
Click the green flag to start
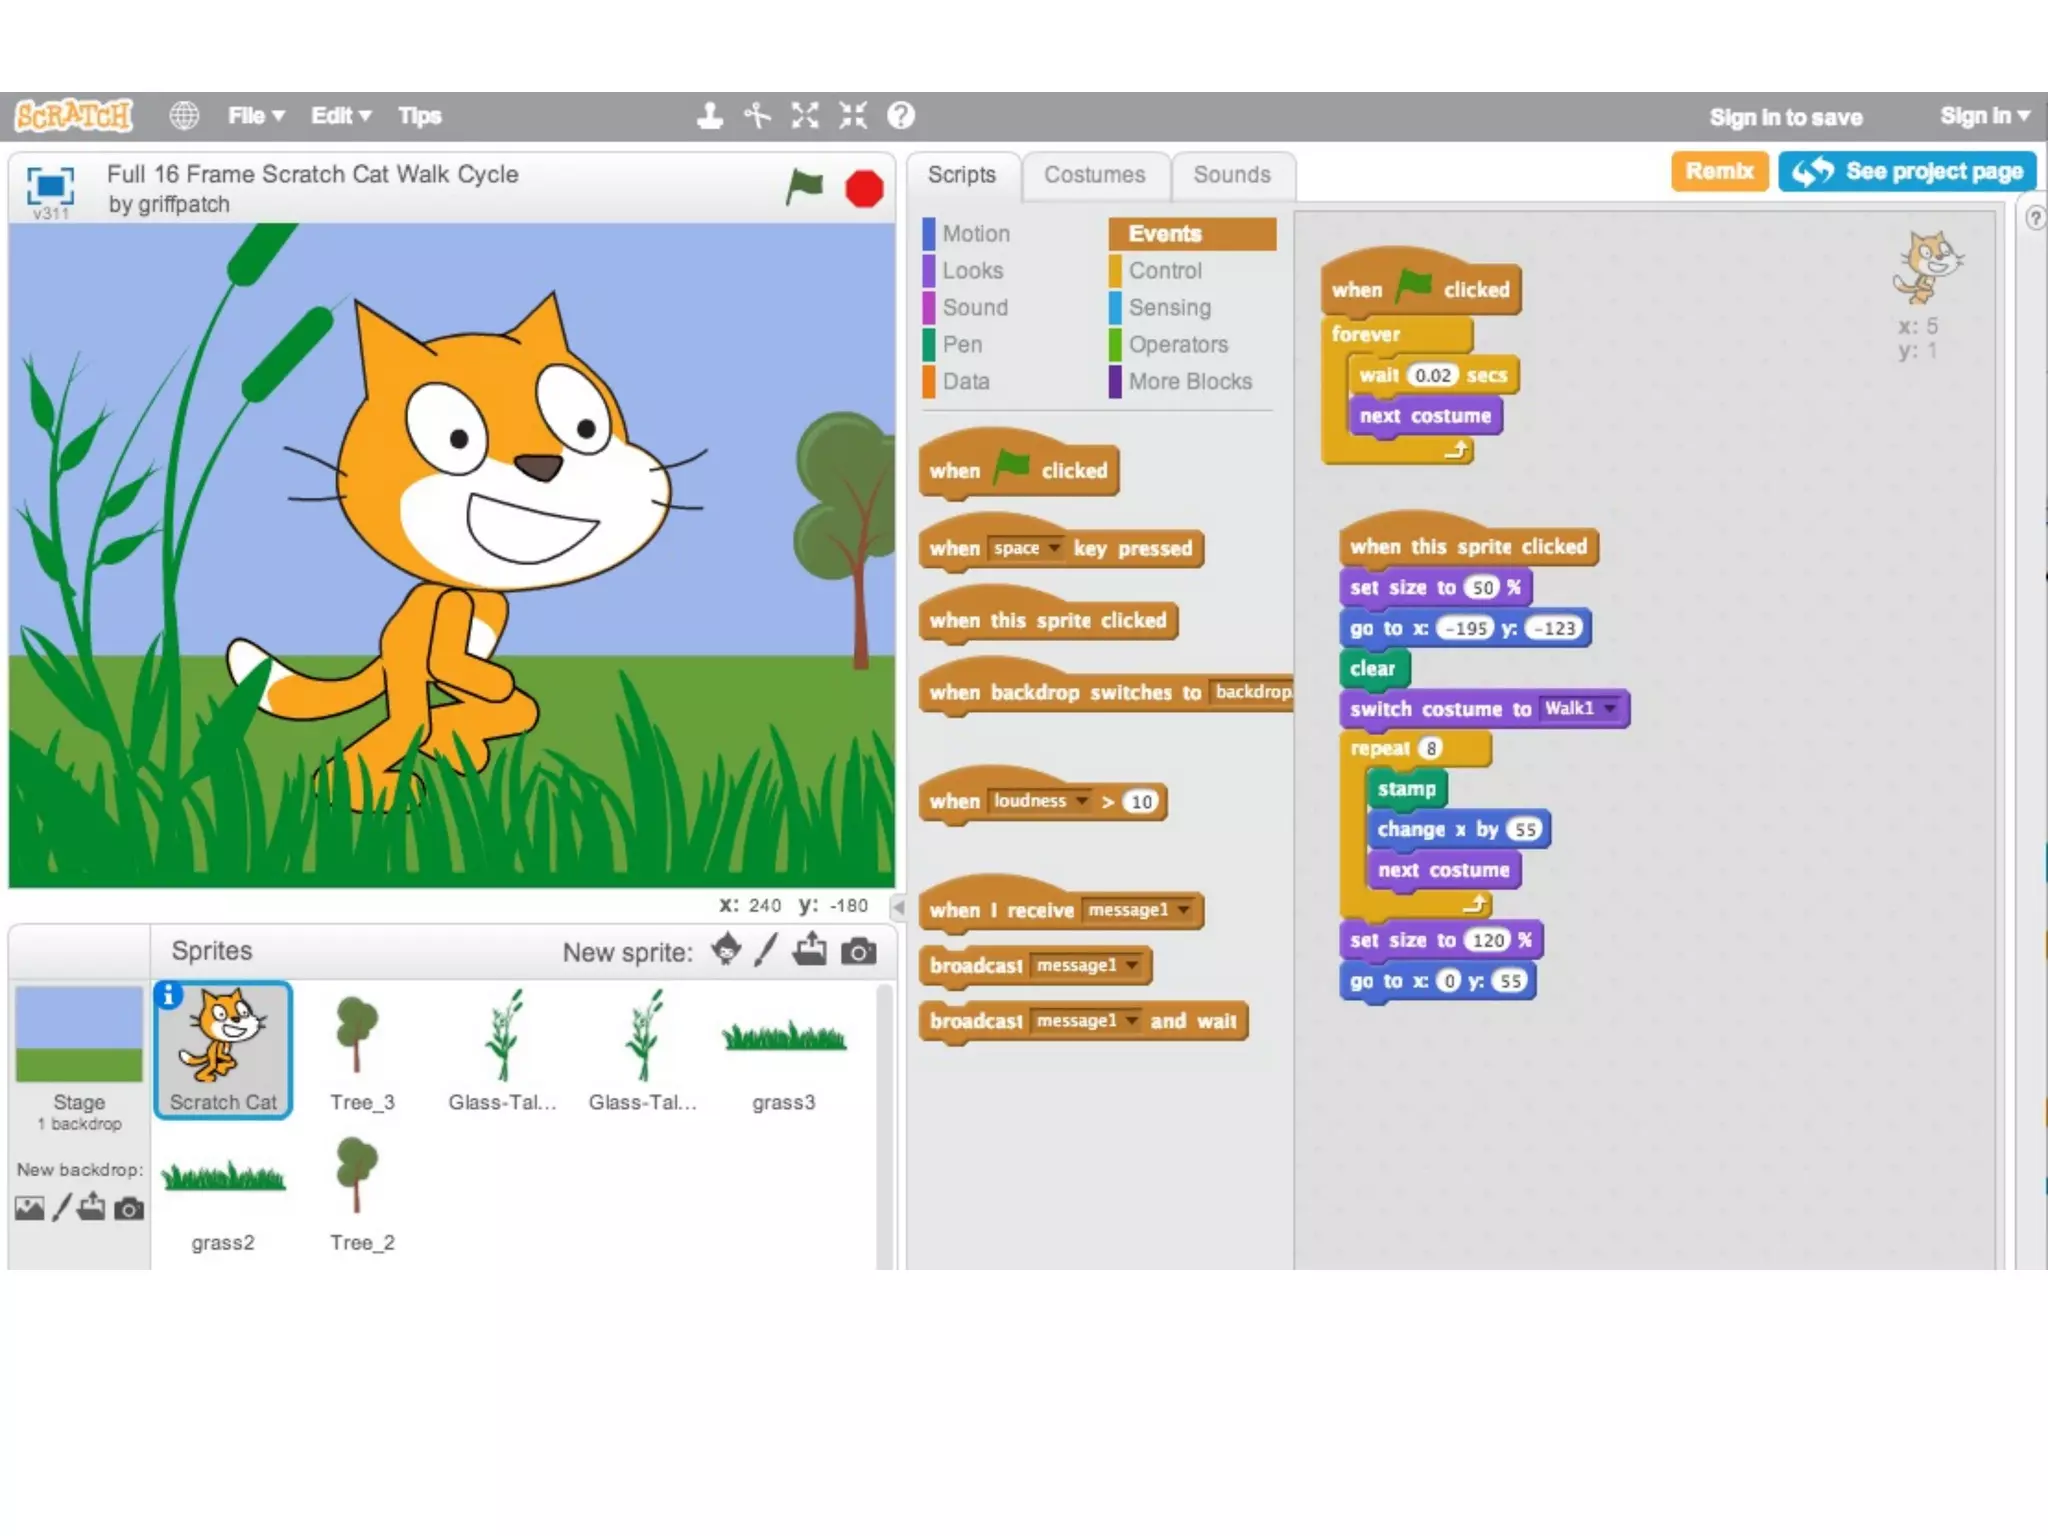tap(804, 187)
